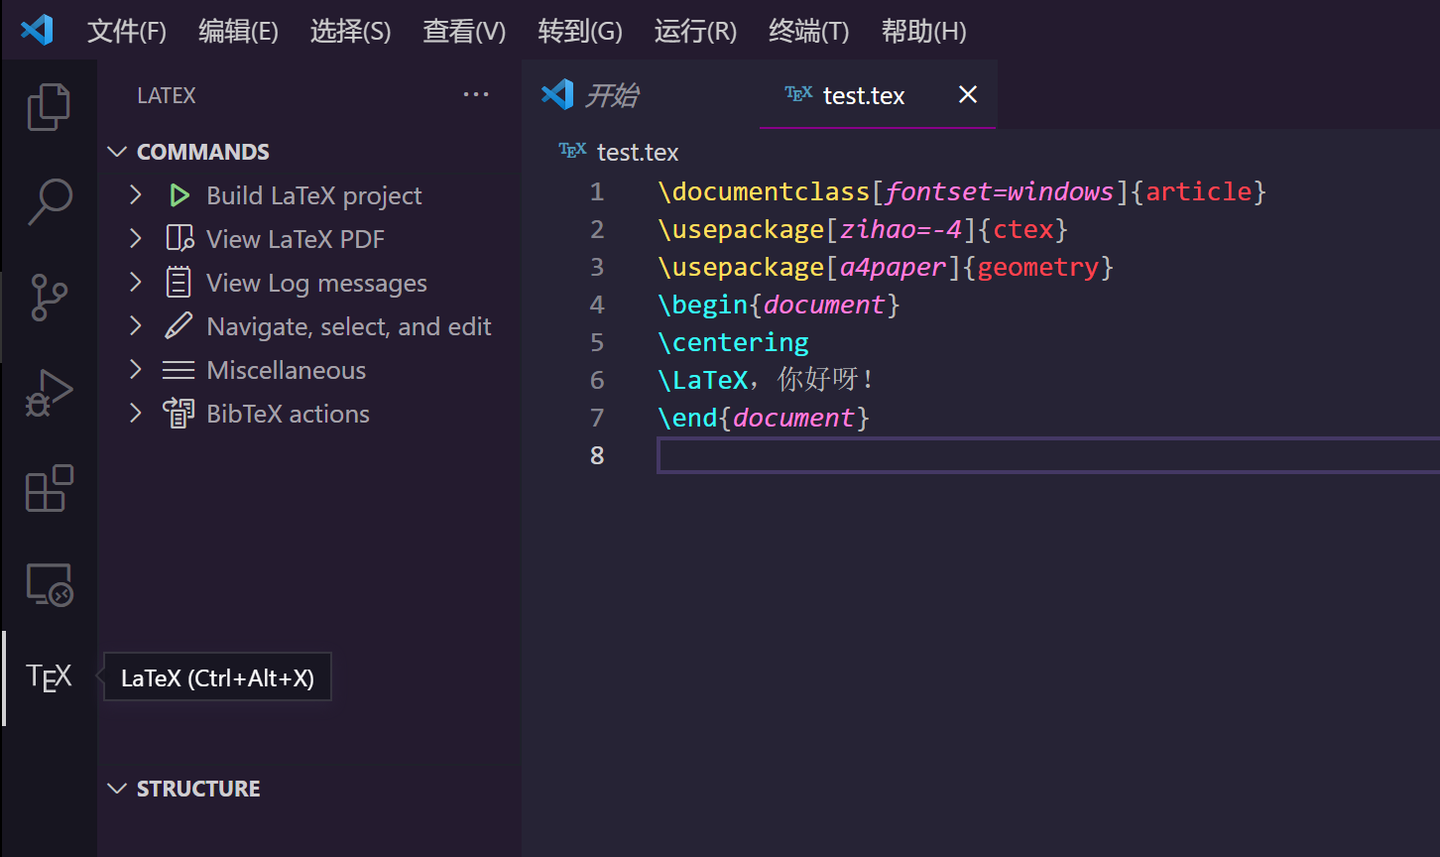1440x857 pixels.
Task: Expand the STRUCTURE section
Action: pos(117,788)
